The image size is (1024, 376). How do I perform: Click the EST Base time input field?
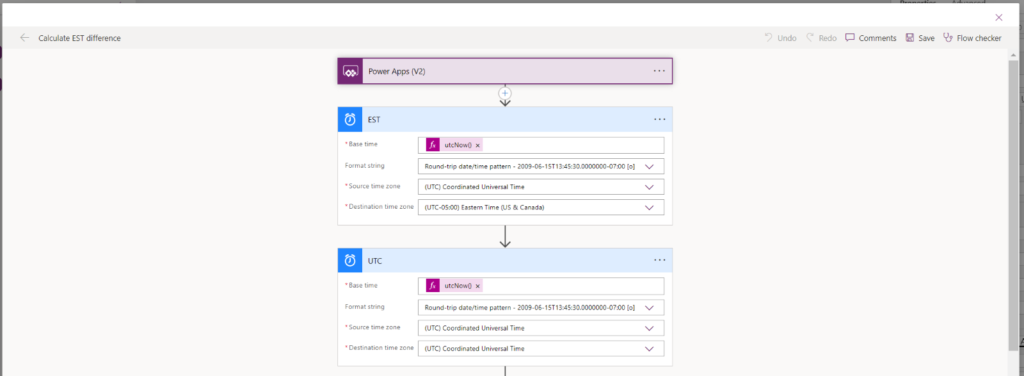(541, 145)
